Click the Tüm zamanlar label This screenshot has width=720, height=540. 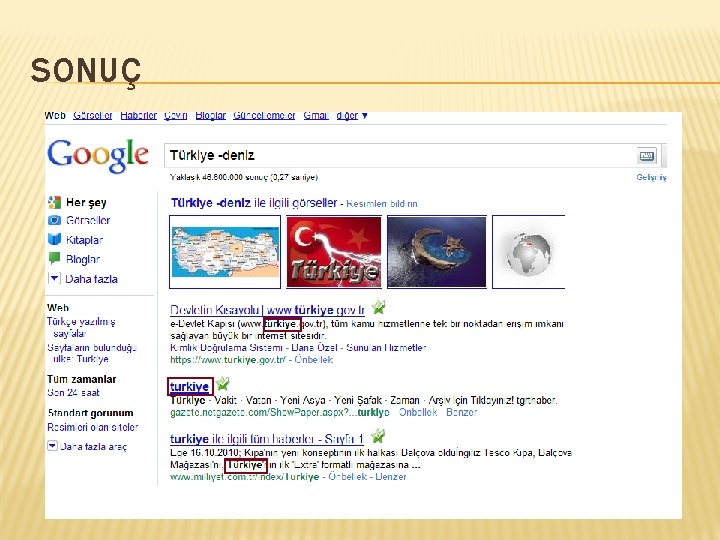click(x=82, y=379)
